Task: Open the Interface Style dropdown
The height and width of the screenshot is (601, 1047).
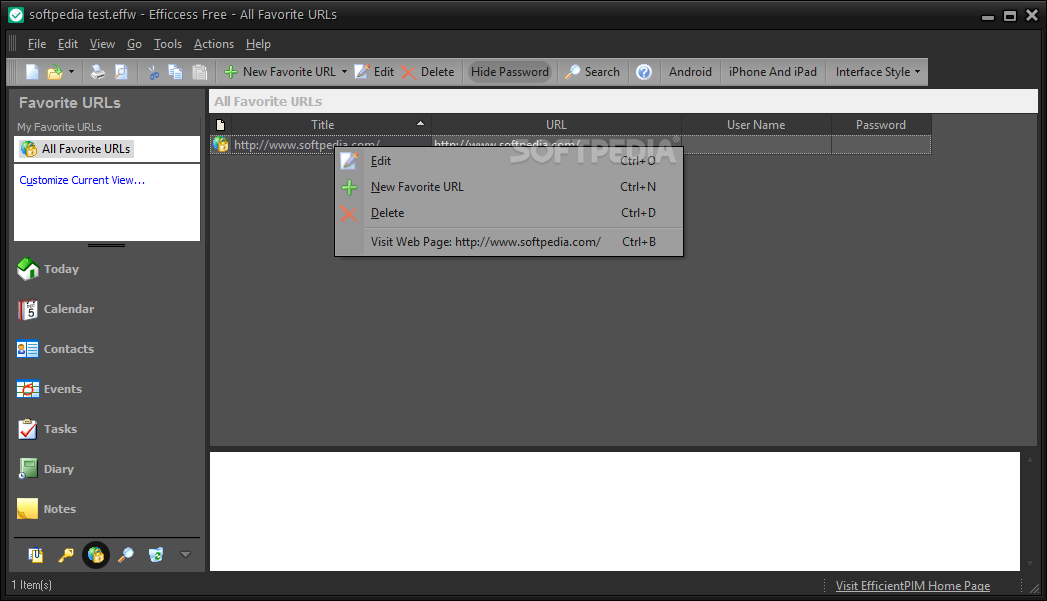Action: coord(877,71)
